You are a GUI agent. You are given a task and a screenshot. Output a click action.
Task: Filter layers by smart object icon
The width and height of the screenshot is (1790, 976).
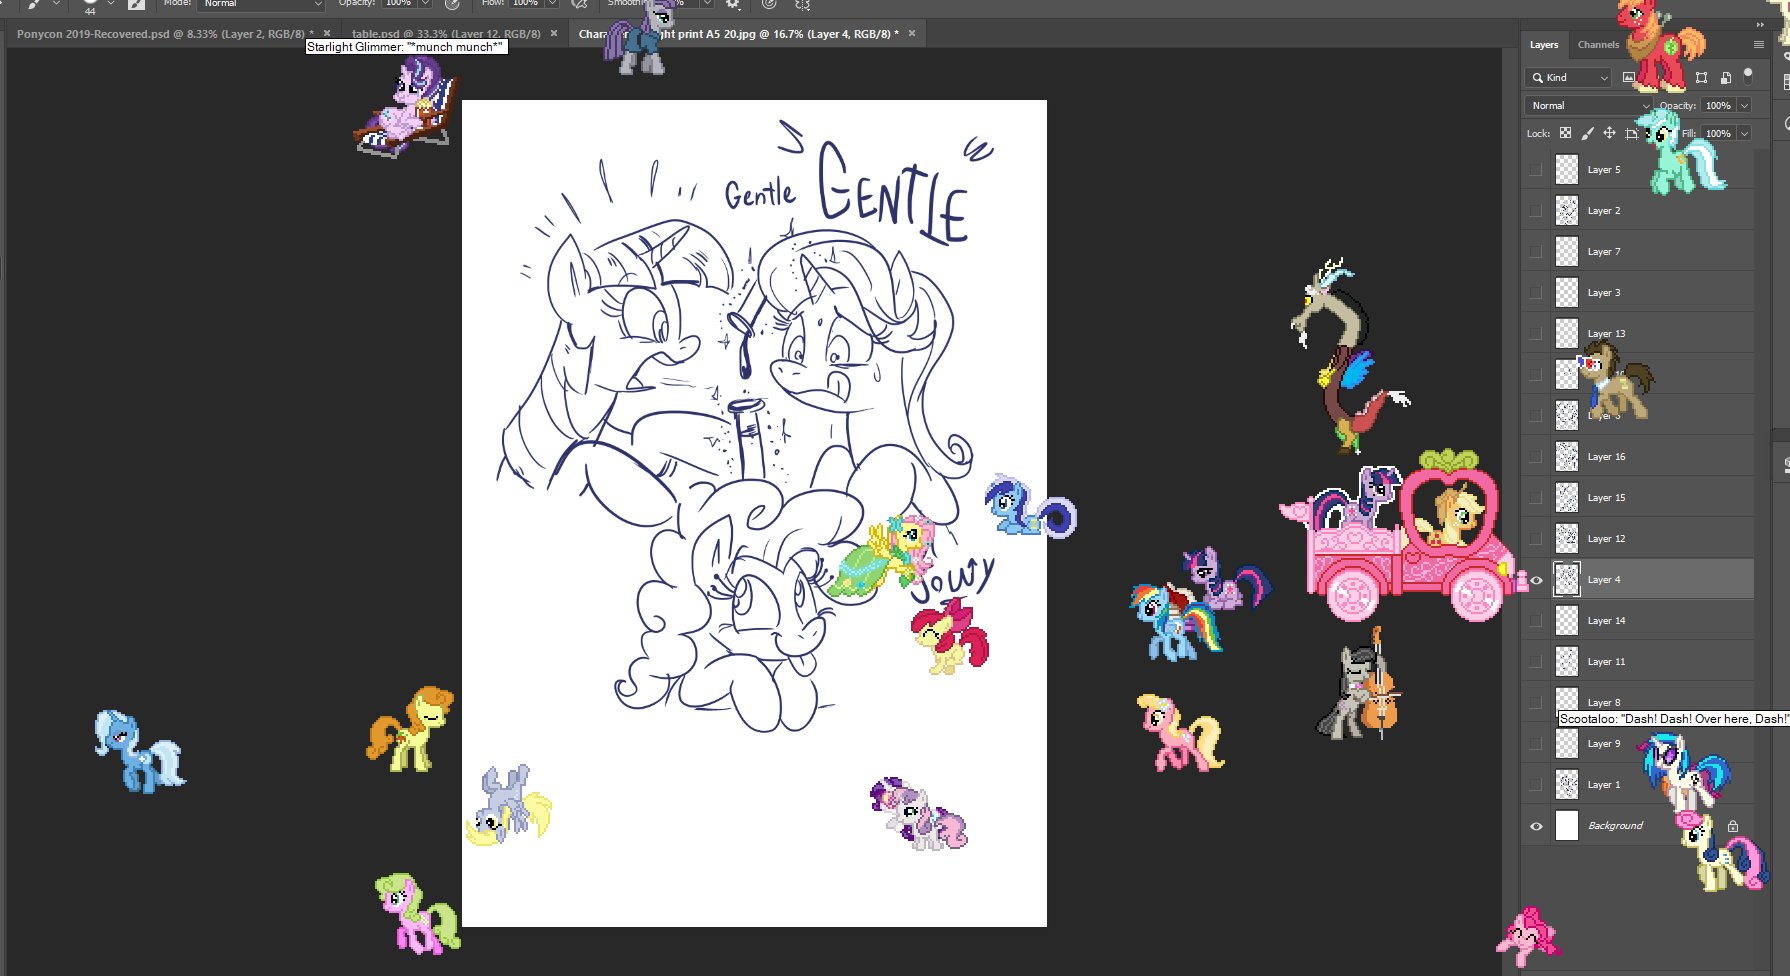[1725, 77]
